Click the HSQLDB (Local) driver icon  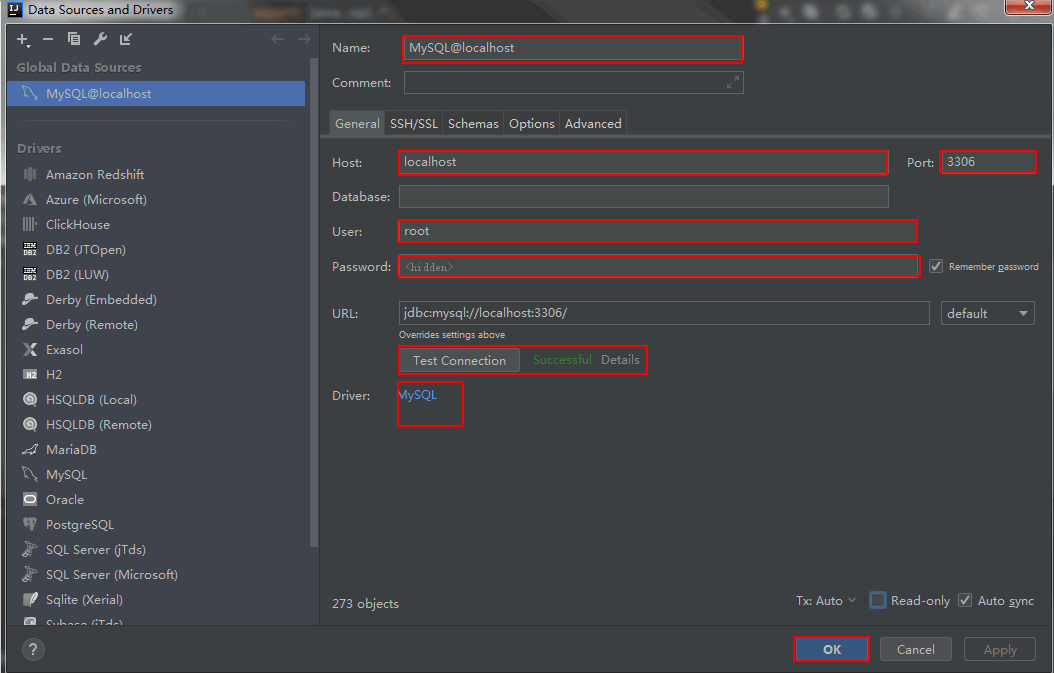[x=30, y=399]
